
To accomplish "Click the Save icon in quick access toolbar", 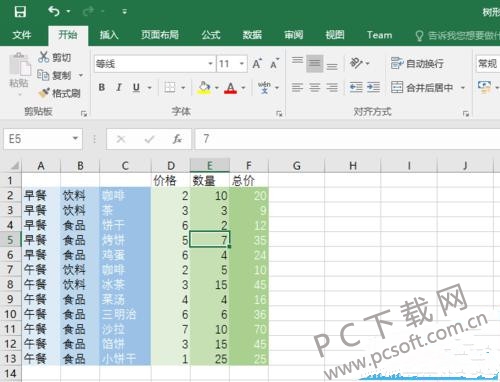I will 20,11.
